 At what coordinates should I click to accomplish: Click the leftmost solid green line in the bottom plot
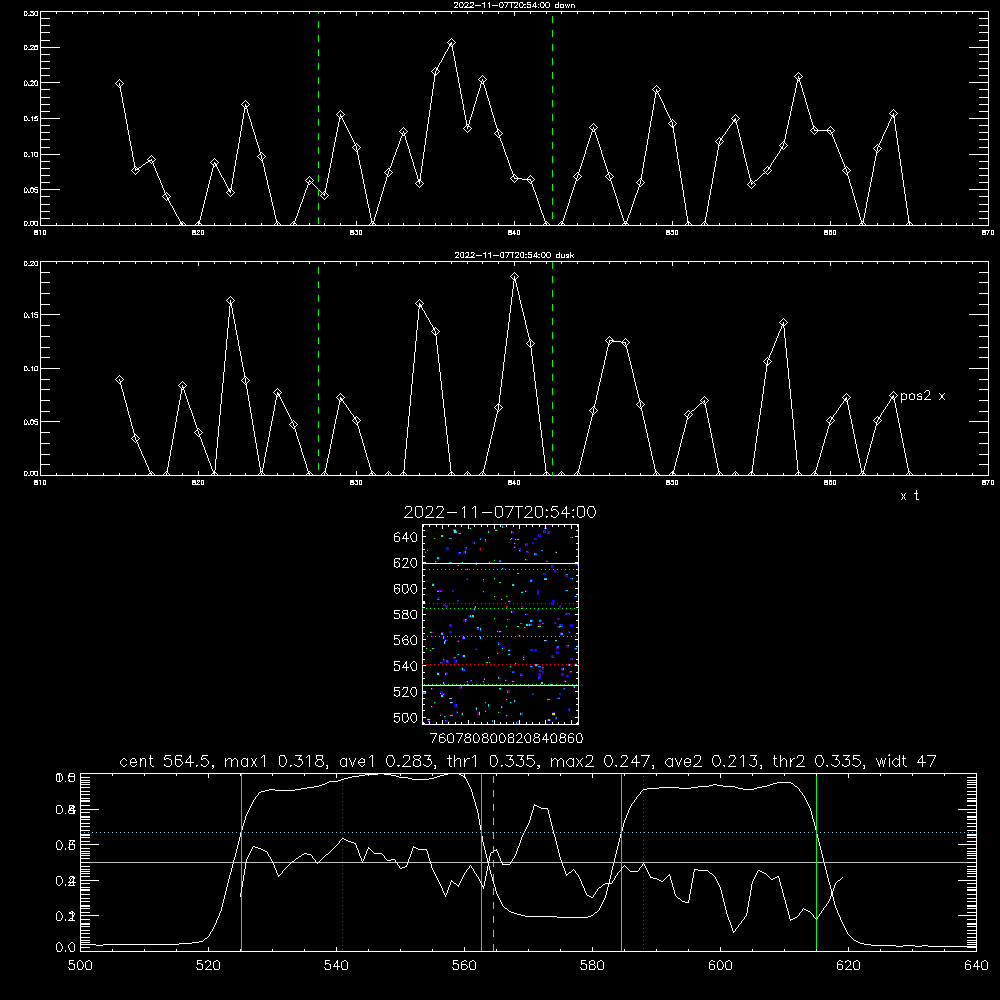[x=241, y=862]
